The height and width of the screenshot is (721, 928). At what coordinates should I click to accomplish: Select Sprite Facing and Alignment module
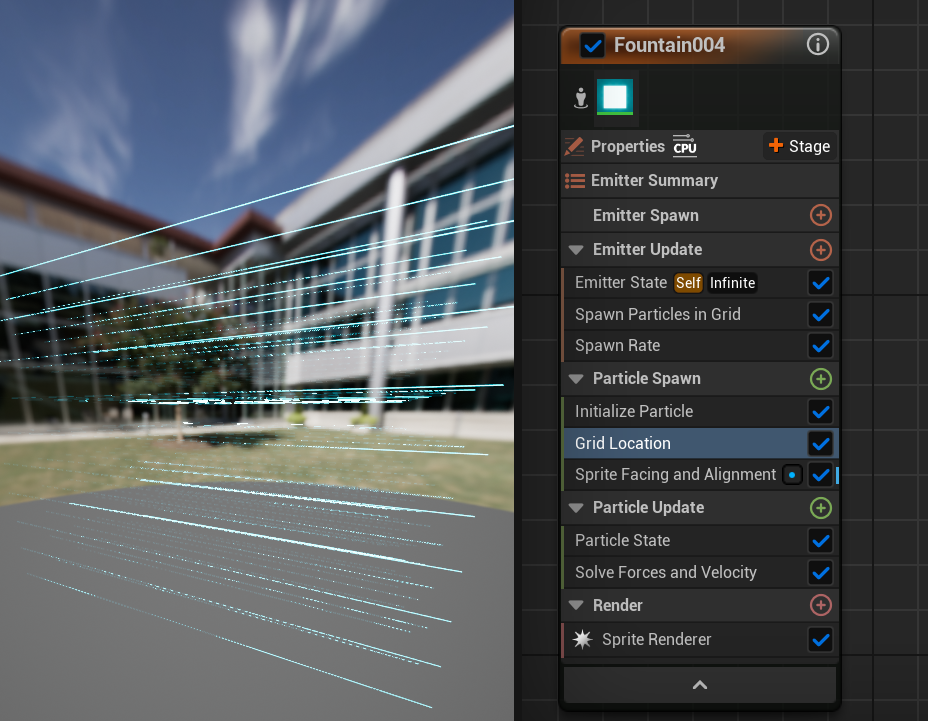[700, 475]
